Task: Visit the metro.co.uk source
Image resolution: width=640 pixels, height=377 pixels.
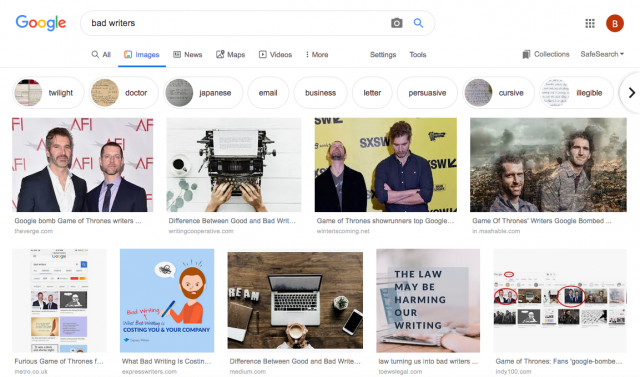Action: [x=31, y=372]
